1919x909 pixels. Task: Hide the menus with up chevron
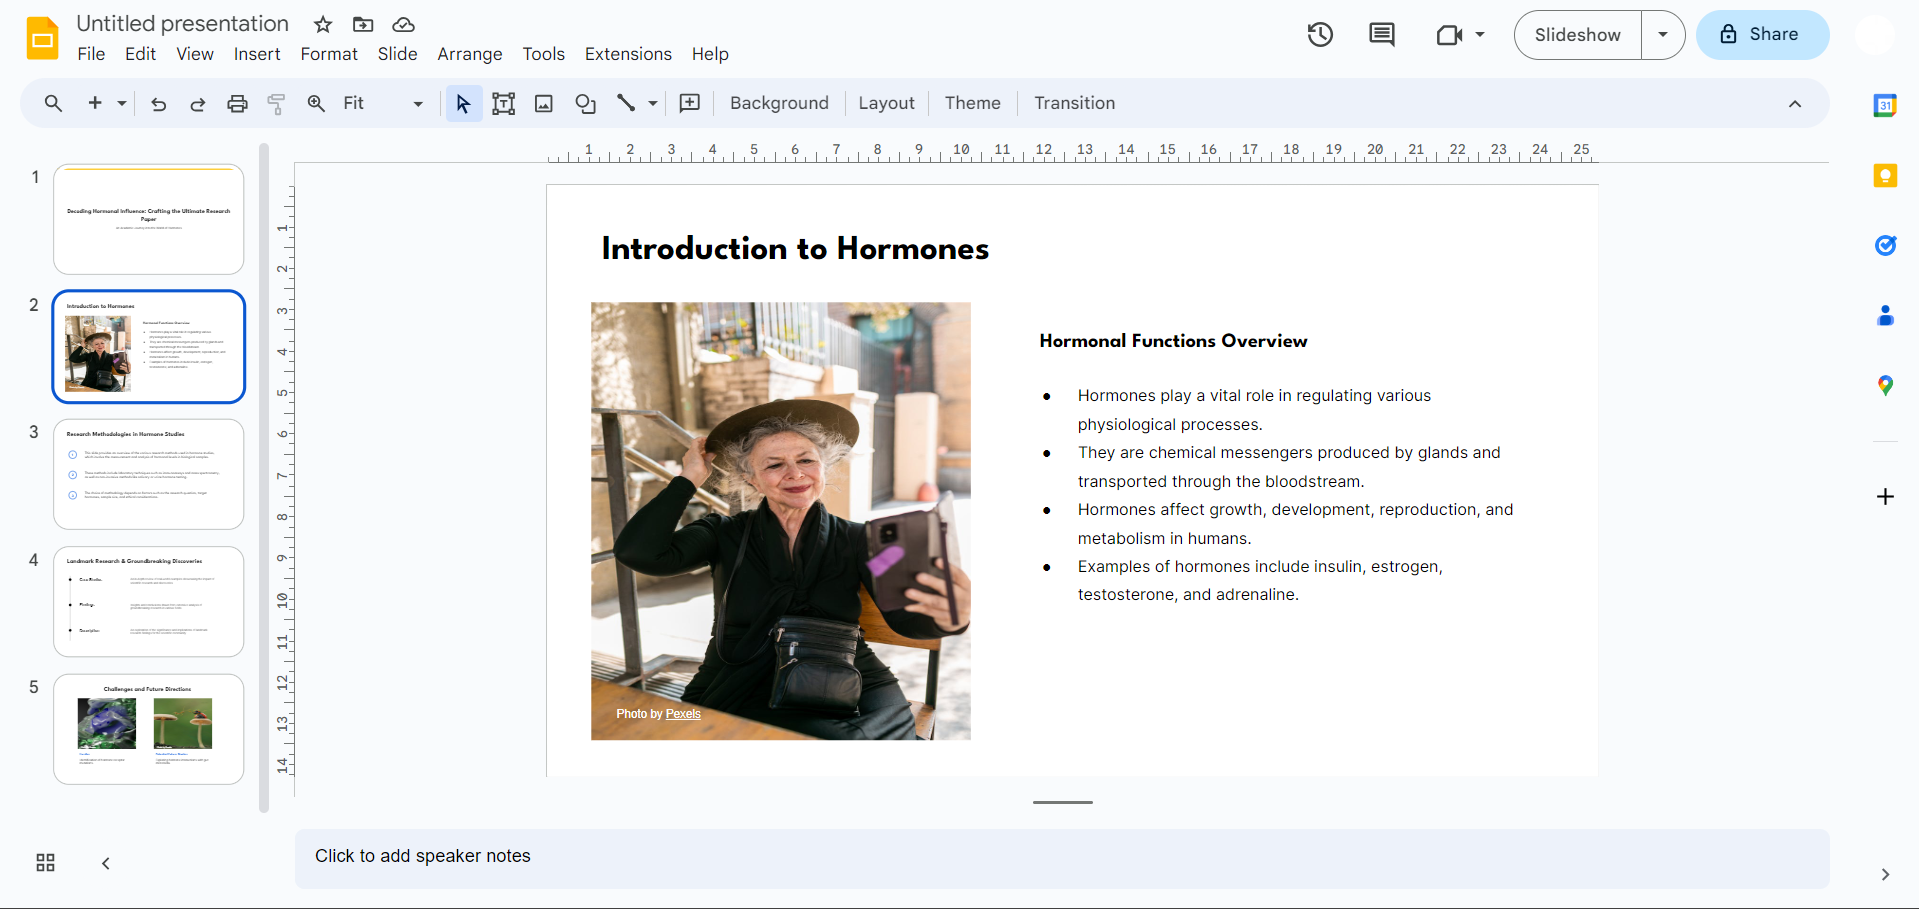point(1795,104)
